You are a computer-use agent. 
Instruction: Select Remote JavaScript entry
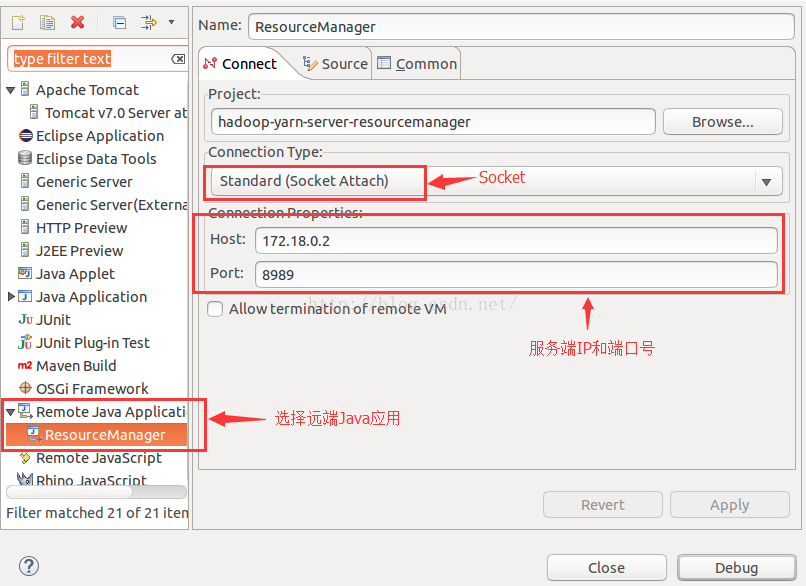(x=99, y=457)
